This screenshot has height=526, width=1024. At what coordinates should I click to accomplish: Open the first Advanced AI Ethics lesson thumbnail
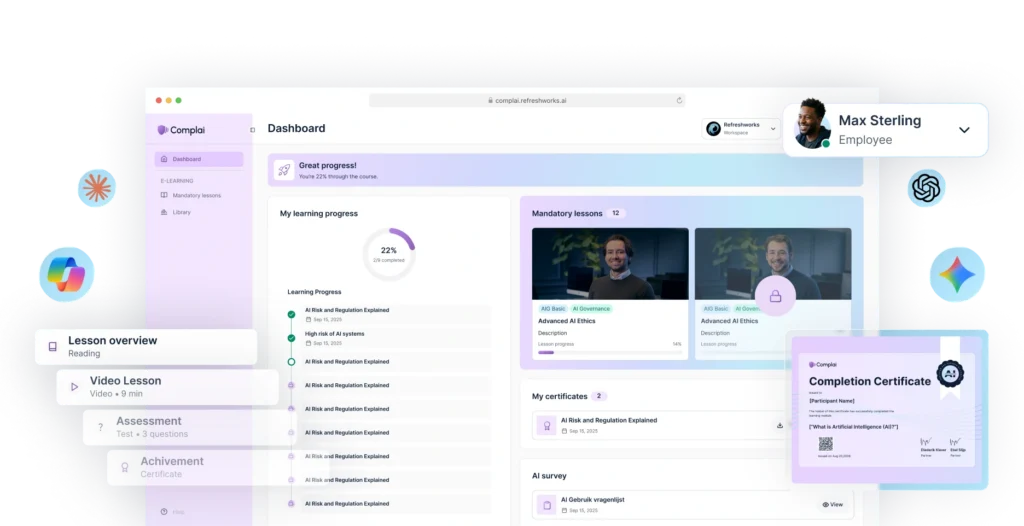point(609,264)
